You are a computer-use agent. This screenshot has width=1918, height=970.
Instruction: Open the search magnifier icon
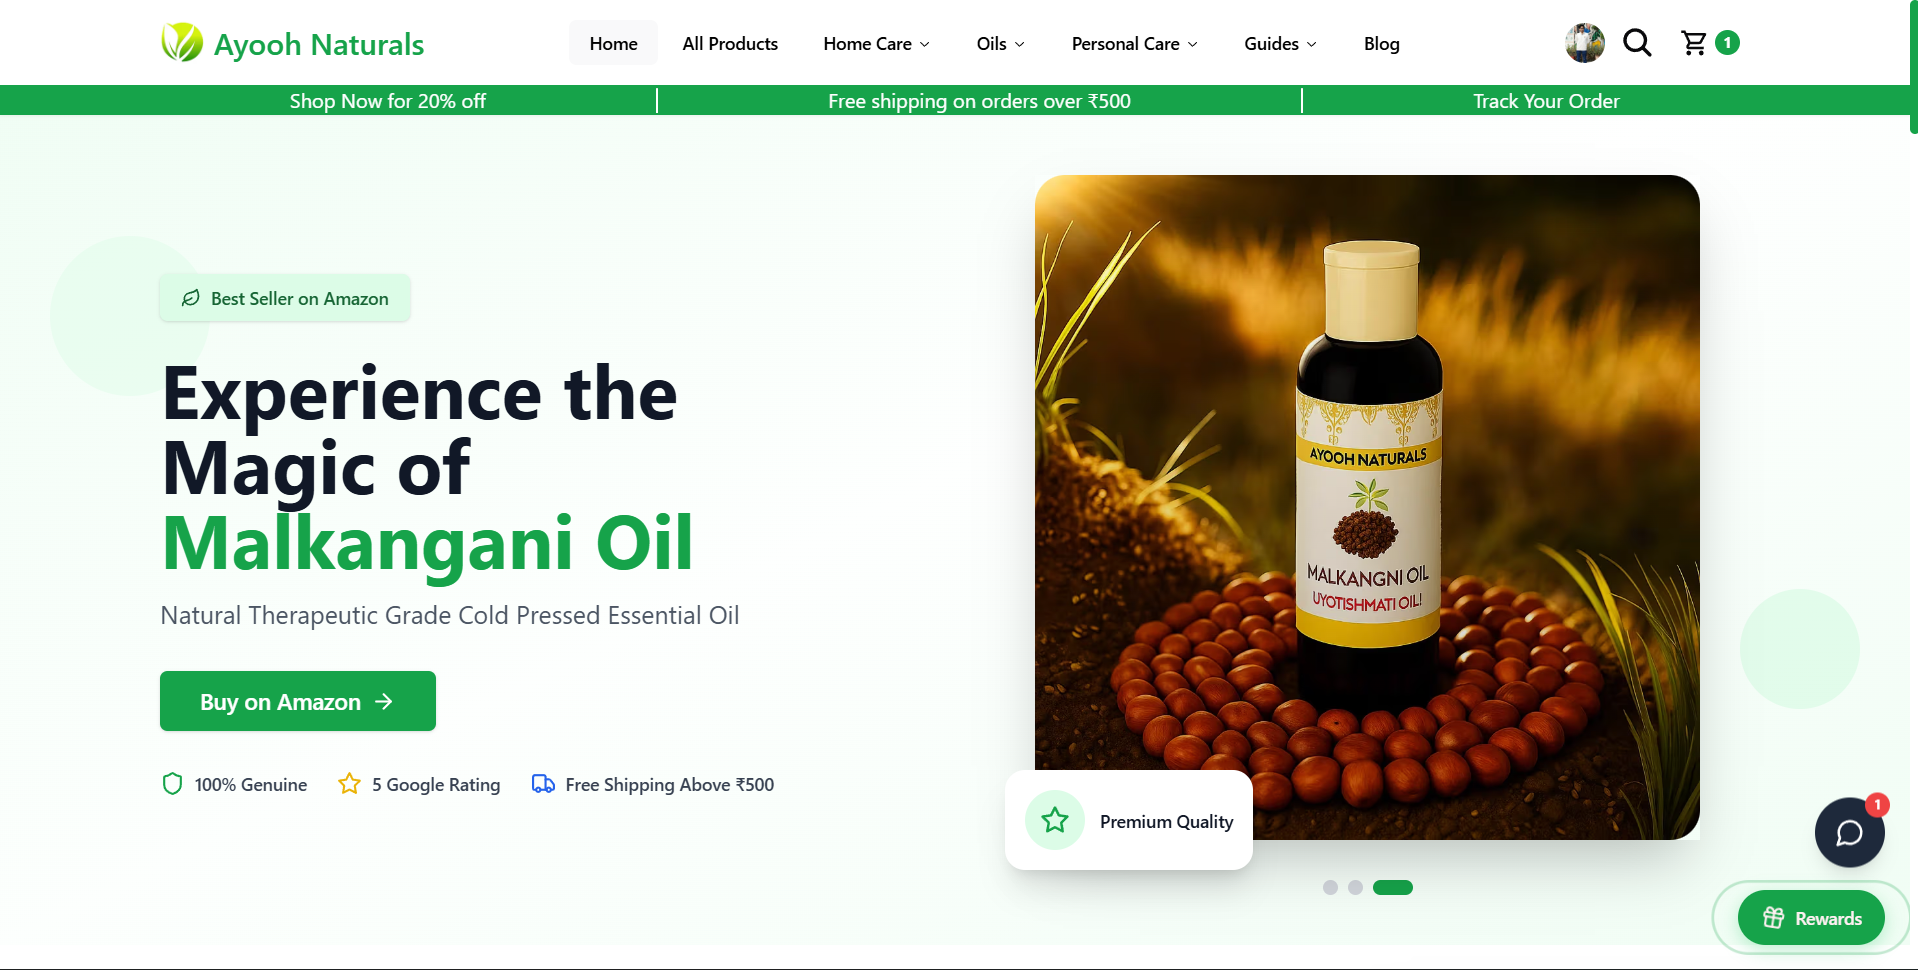1637,43
